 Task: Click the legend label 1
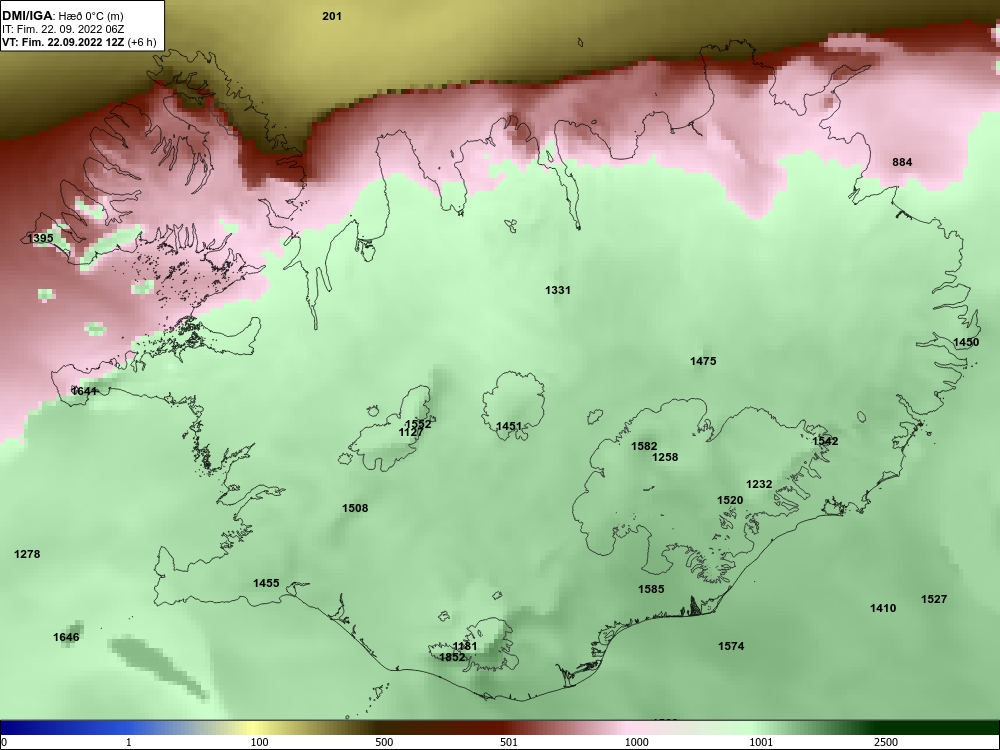click(129, 742)
